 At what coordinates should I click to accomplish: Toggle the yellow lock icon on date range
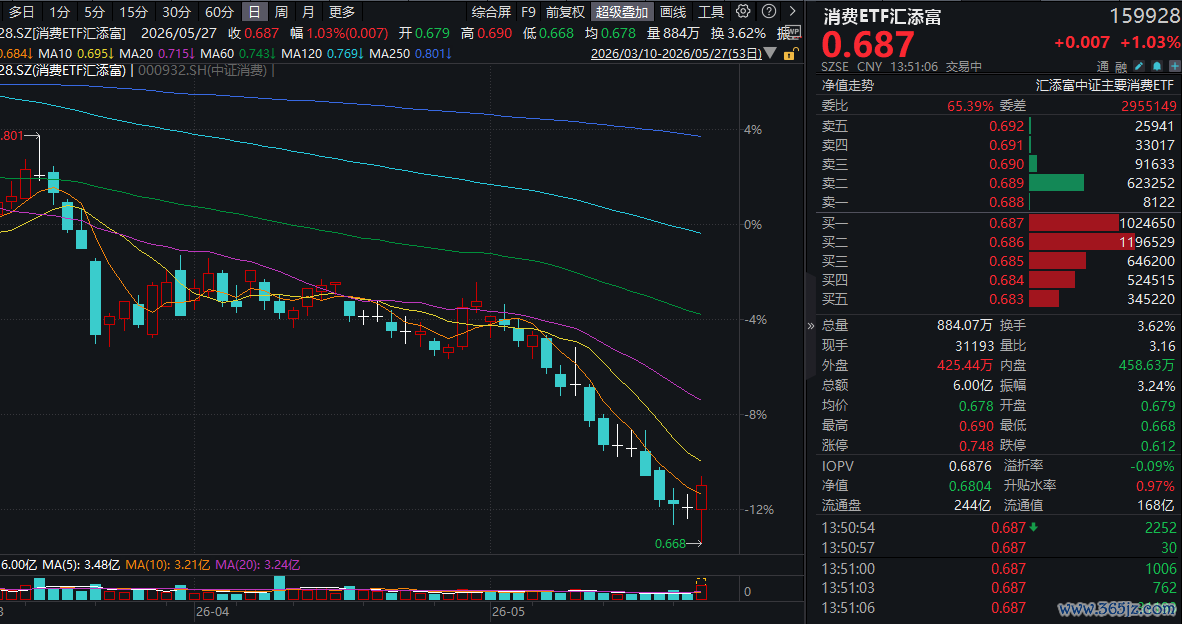[x=789, y=54]
